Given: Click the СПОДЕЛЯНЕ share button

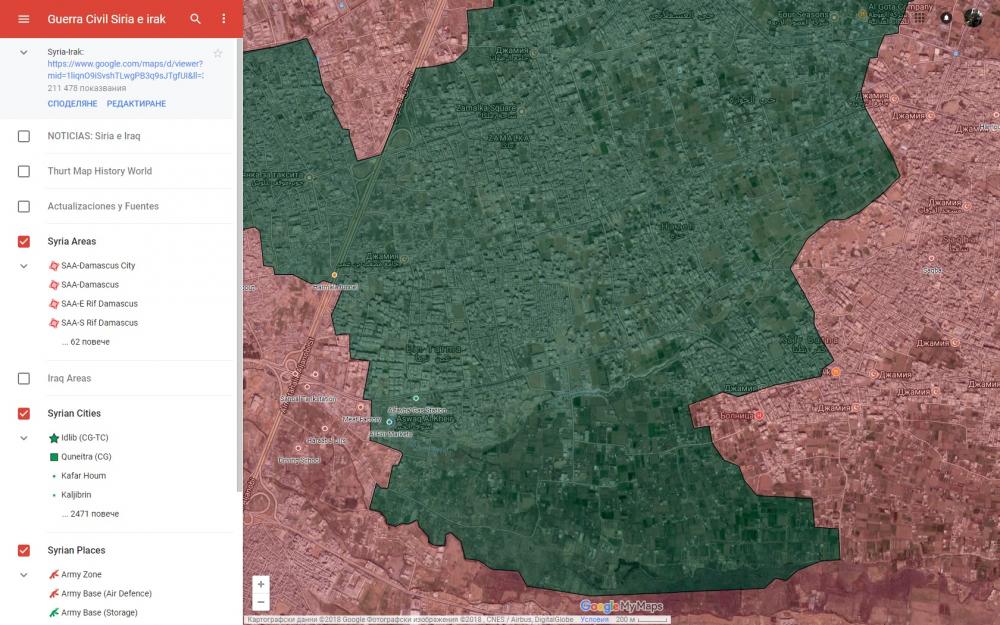Looking at the screenshot, I should (72, 104).
